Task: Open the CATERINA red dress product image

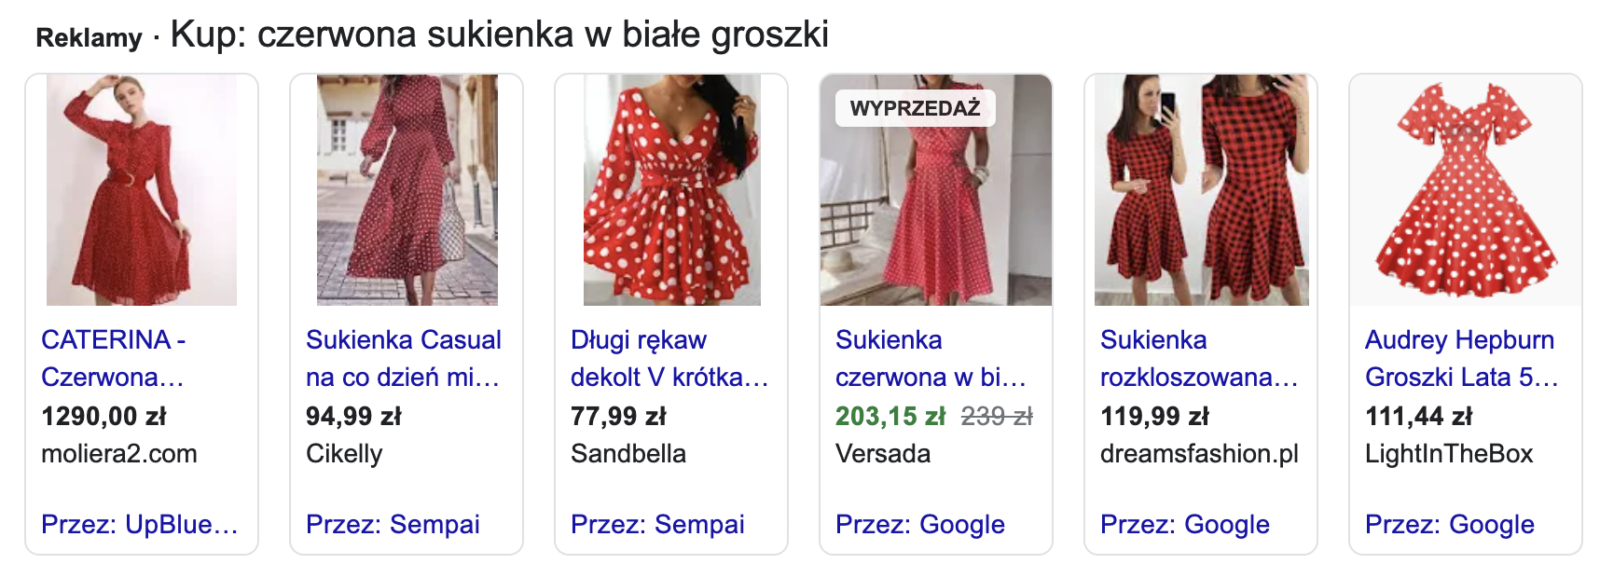Action: tap(141, 190)
